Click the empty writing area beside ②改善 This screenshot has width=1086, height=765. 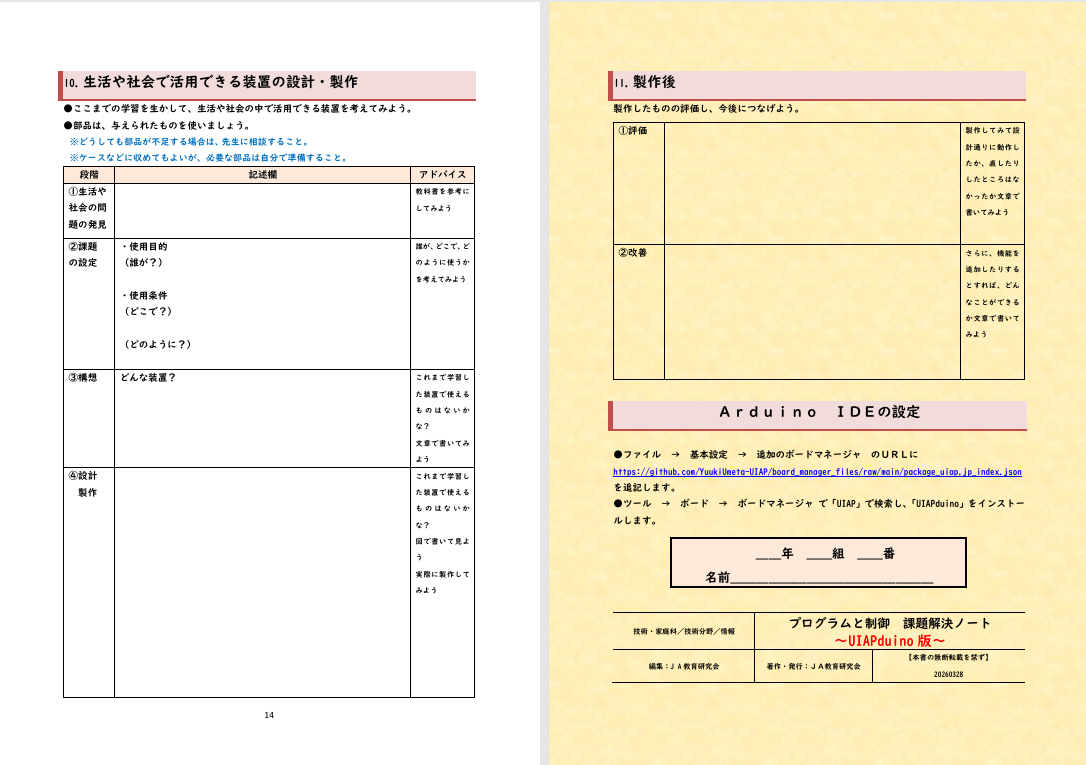[x=811, y=311]
